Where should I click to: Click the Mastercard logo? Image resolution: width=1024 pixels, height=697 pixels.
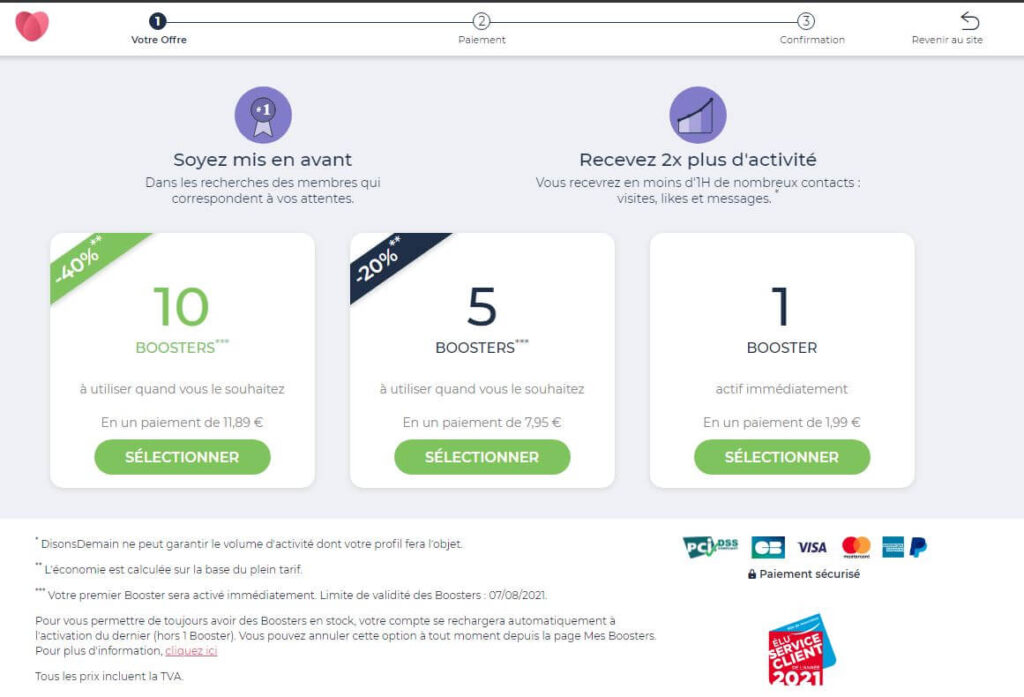coord(856,547)
